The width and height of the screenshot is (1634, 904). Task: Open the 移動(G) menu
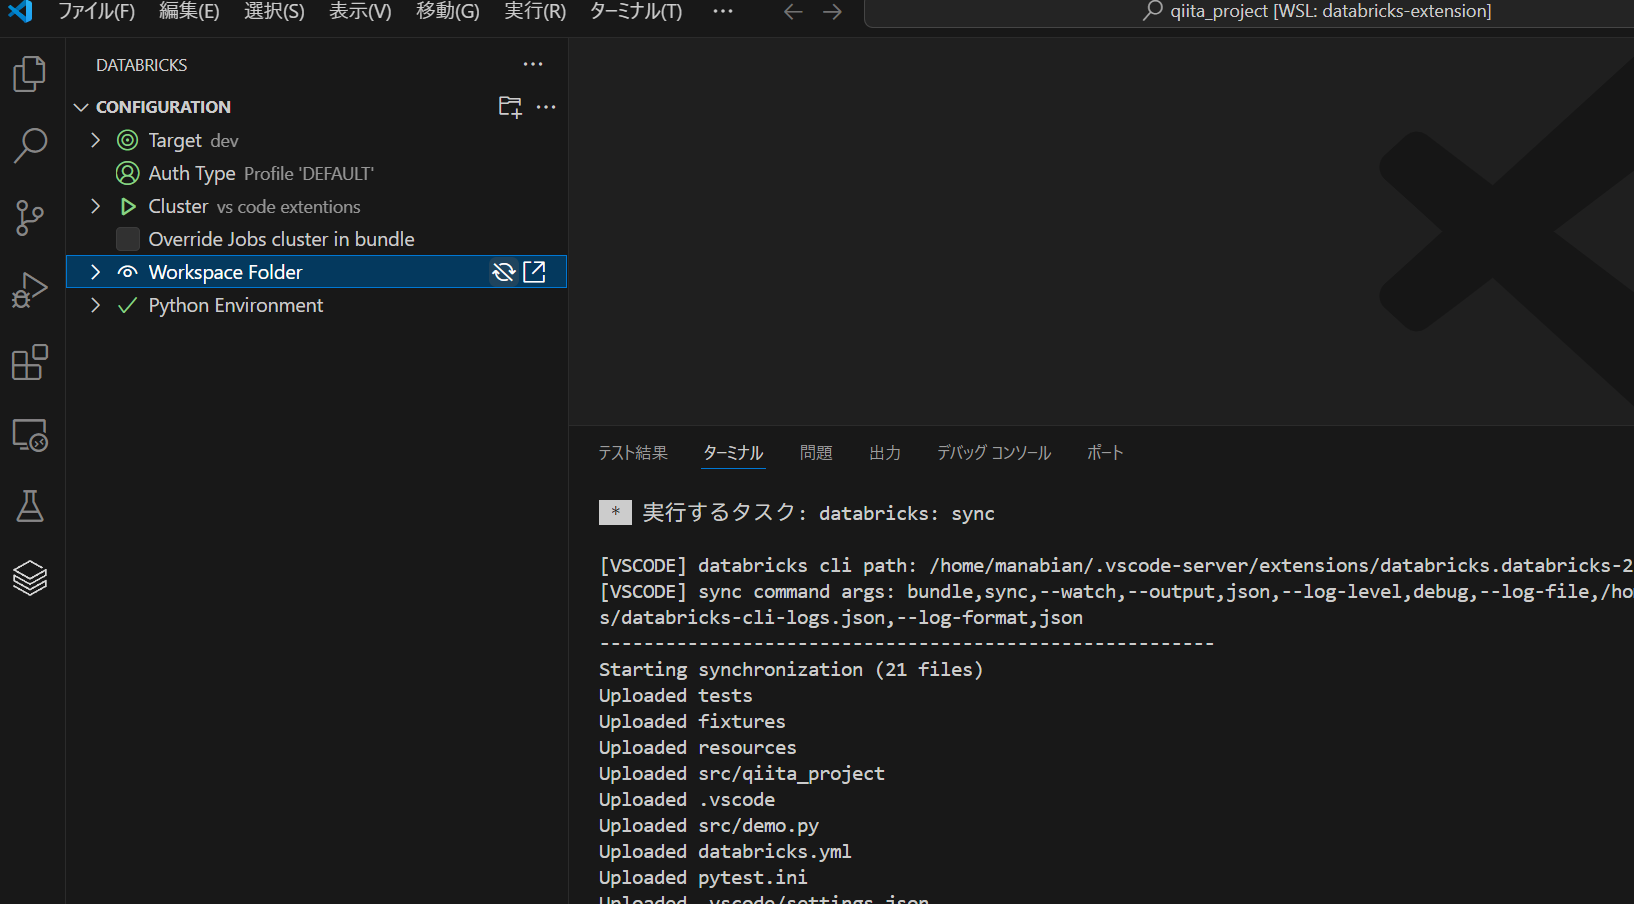(447, 12)
